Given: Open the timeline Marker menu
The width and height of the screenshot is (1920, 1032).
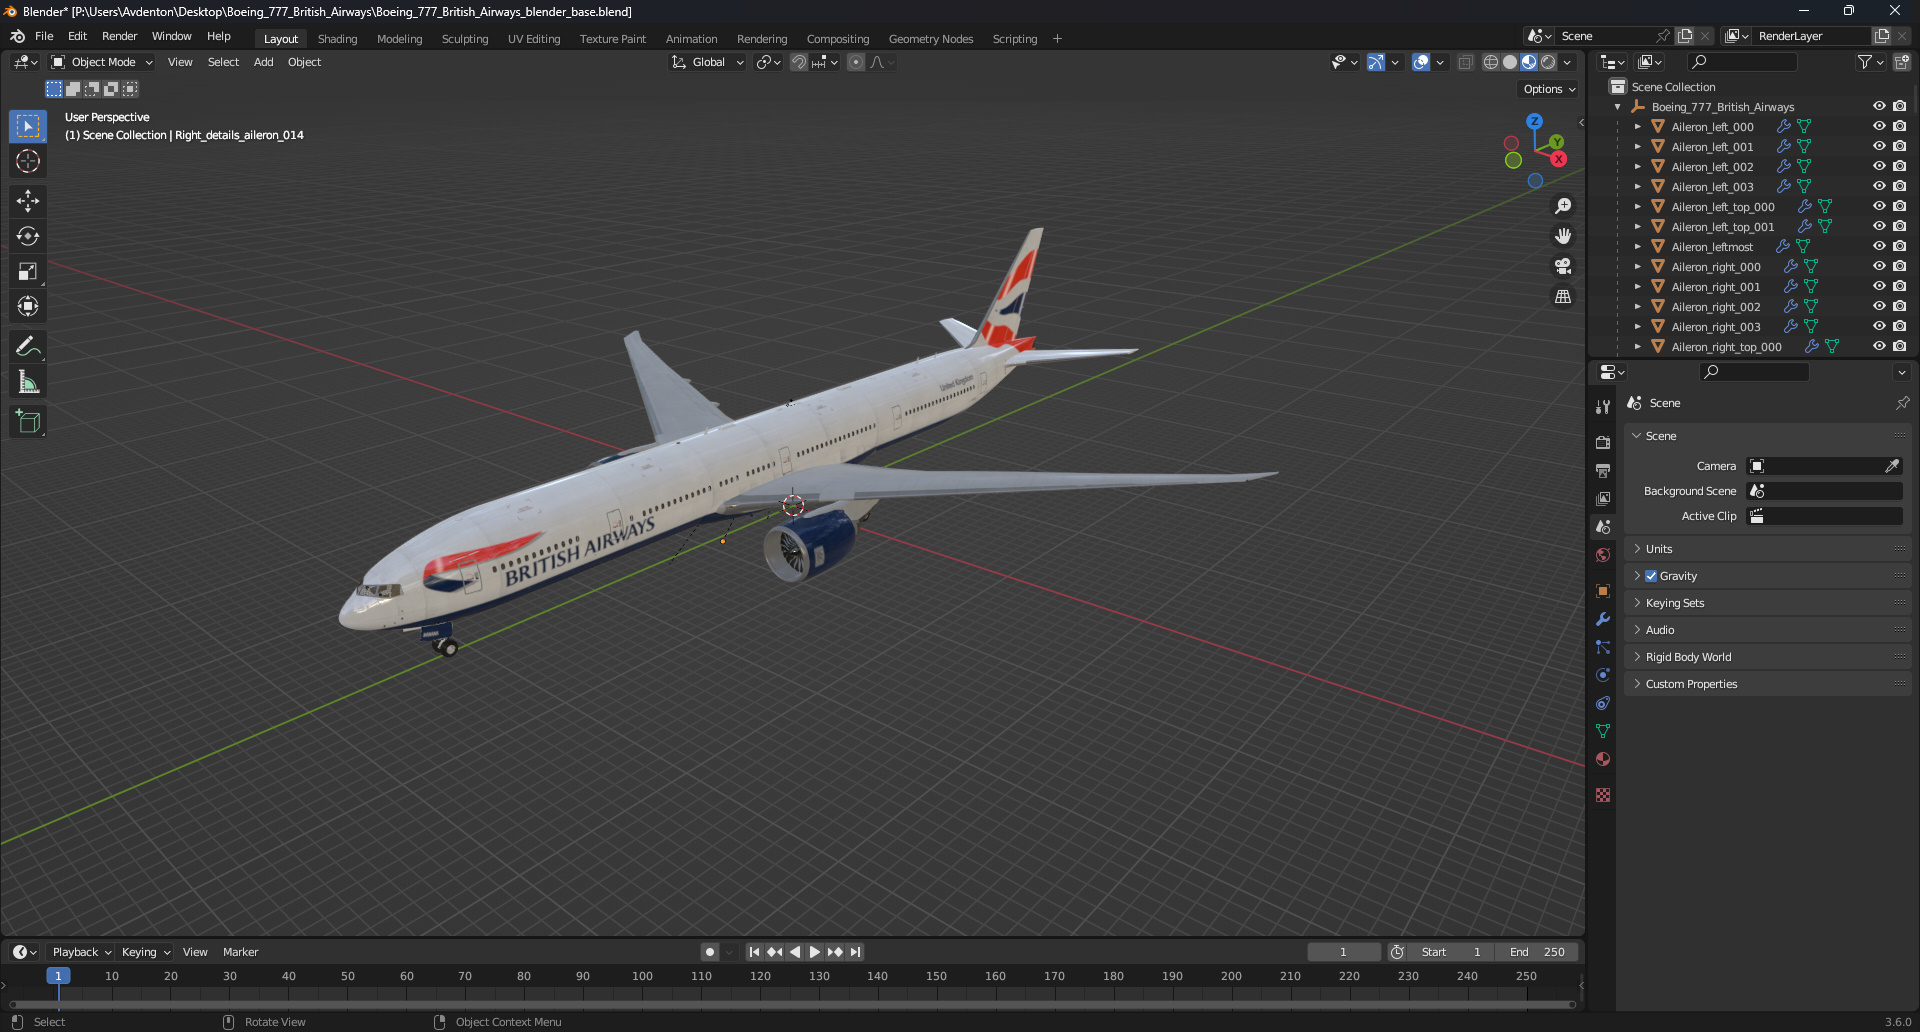Looking at the screenshot, I should point(240,952).
